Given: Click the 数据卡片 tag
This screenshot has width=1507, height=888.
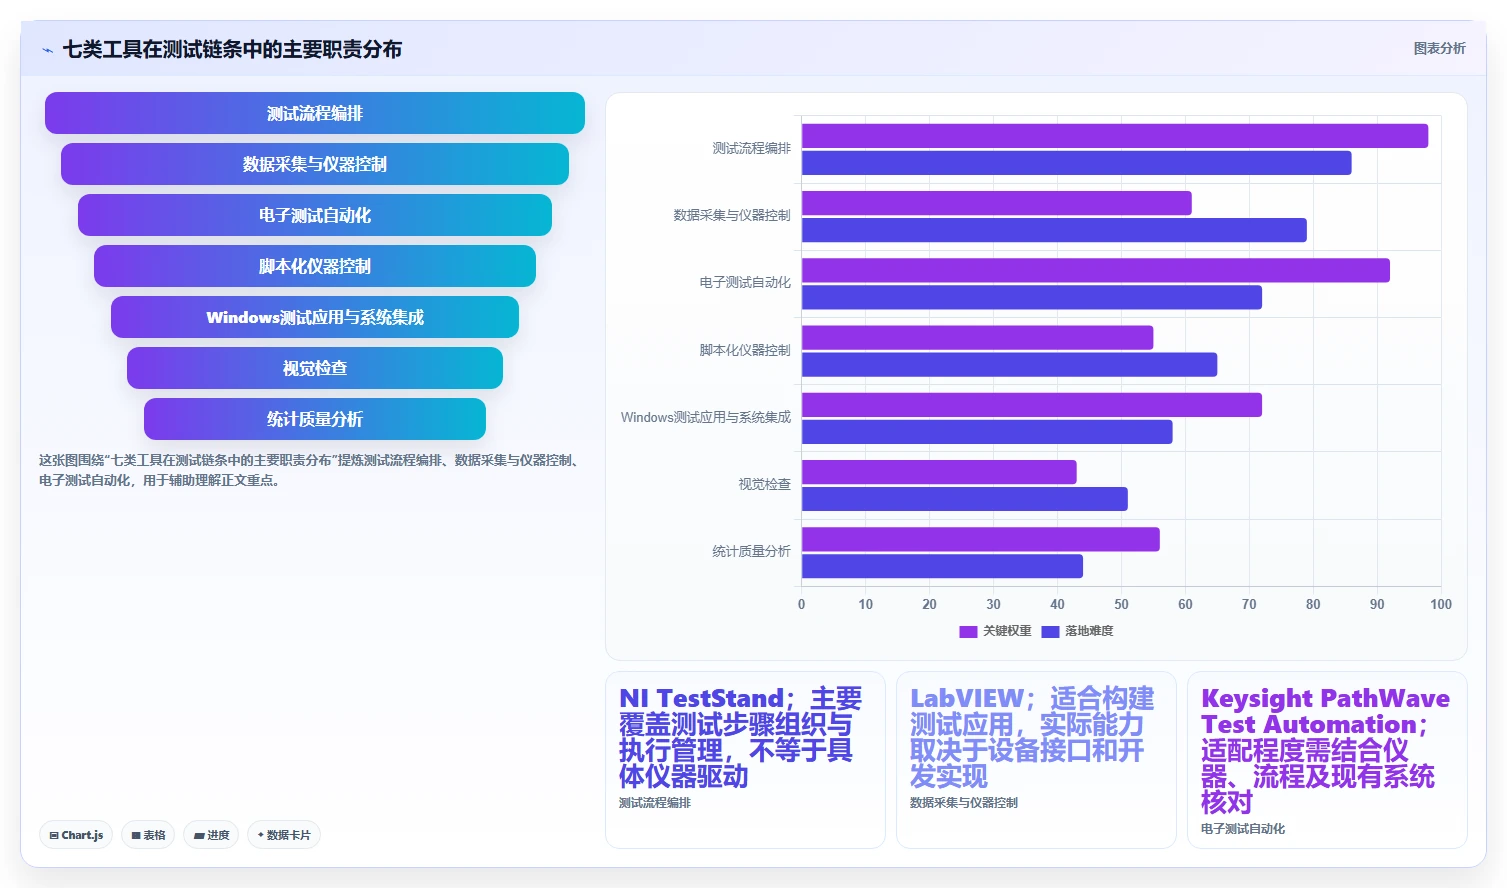Looking at the screenshot, I should 284,835.
